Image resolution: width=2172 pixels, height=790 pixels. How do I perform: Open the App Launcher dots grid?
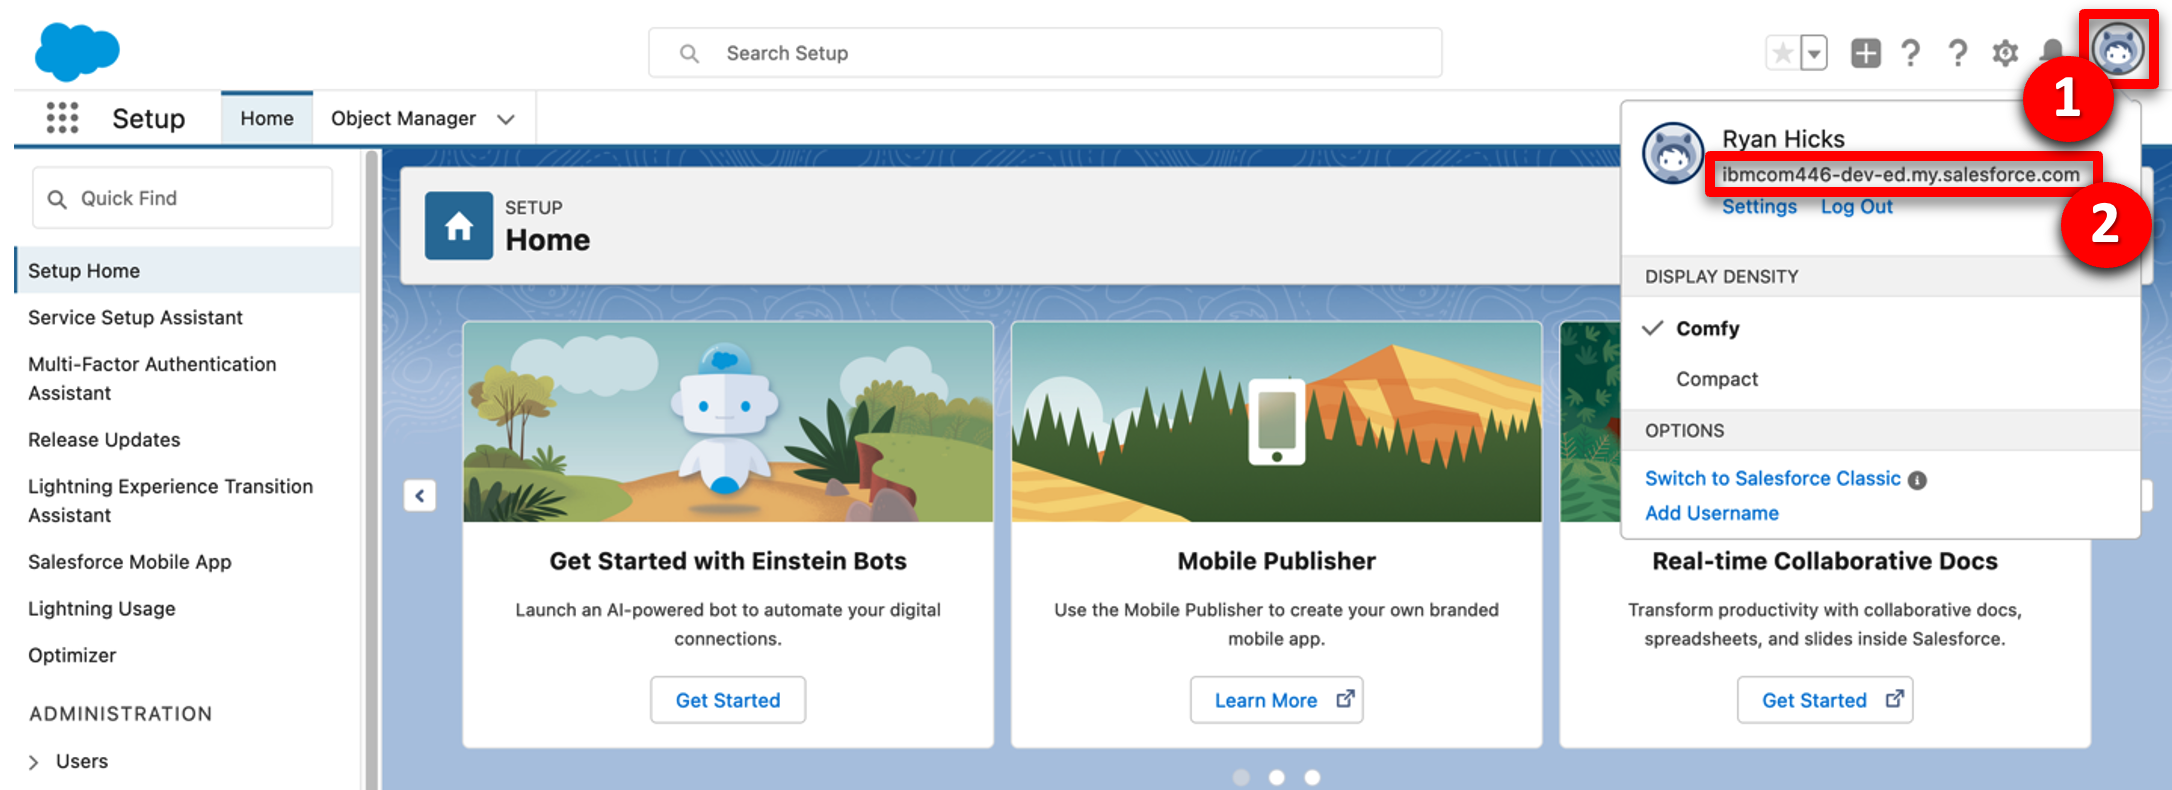click(62, 118)
